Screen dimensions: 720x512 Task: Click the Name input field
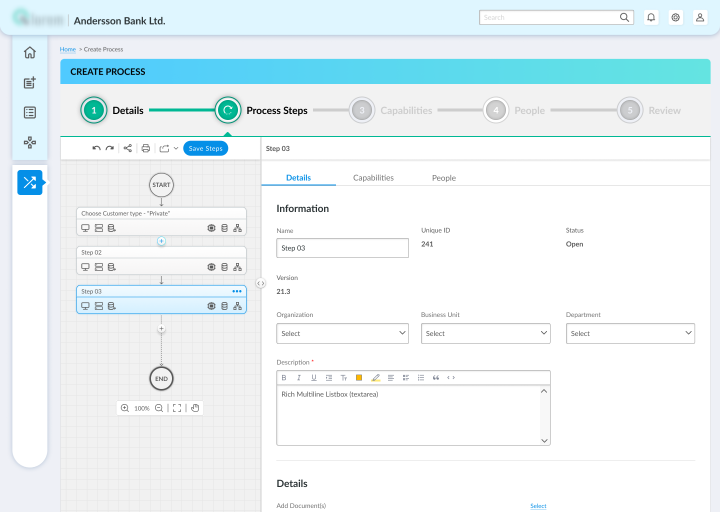click(x=342, y=248)
